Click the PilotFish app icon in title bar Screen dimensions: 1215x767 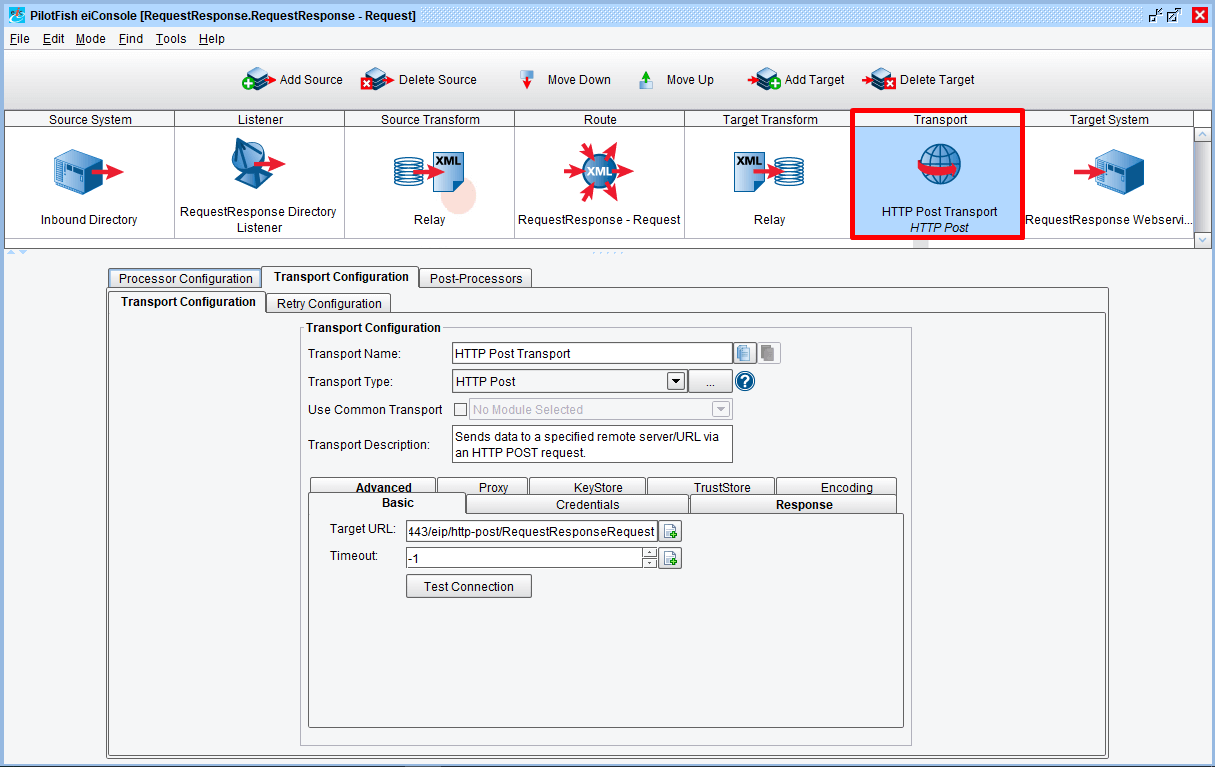point(17,15)
